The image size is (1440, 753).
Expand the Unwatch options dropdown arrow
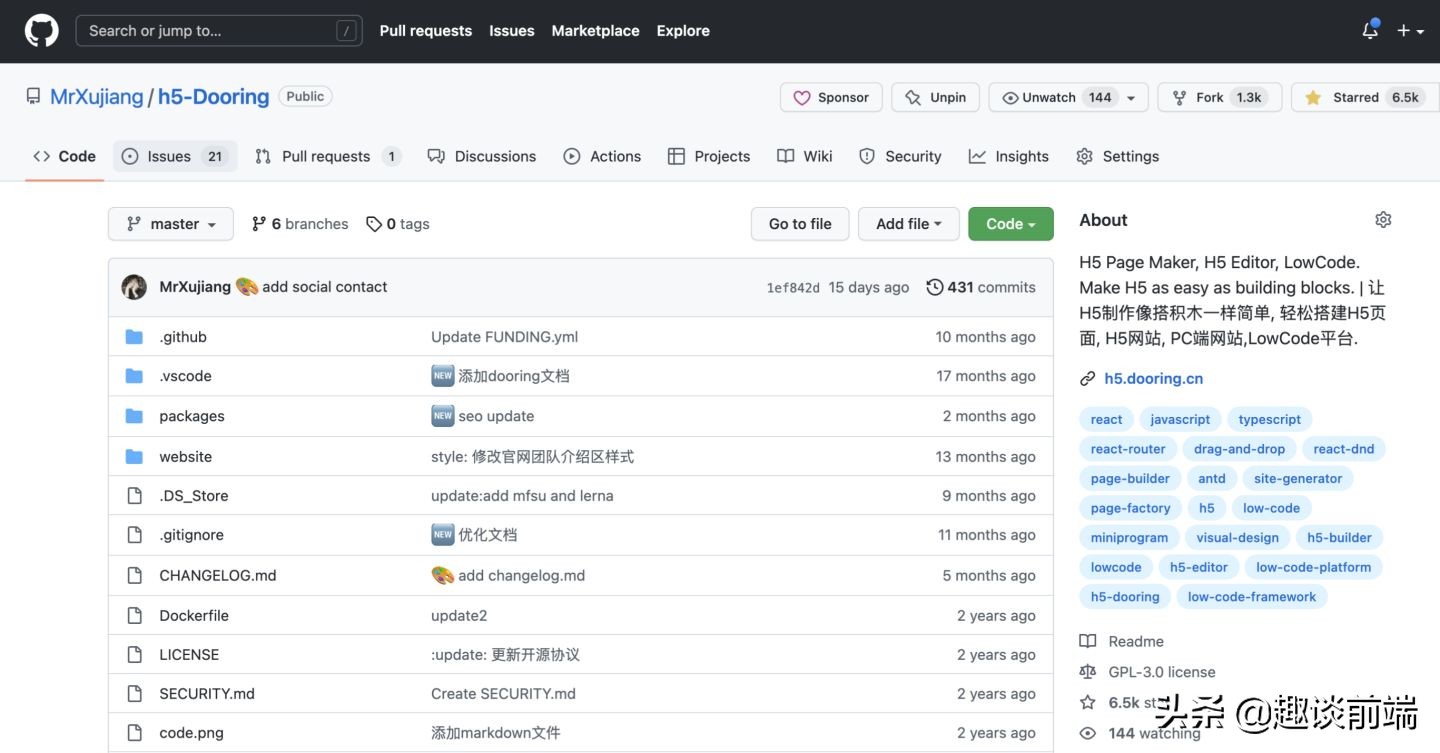(x=1132, y=97)
